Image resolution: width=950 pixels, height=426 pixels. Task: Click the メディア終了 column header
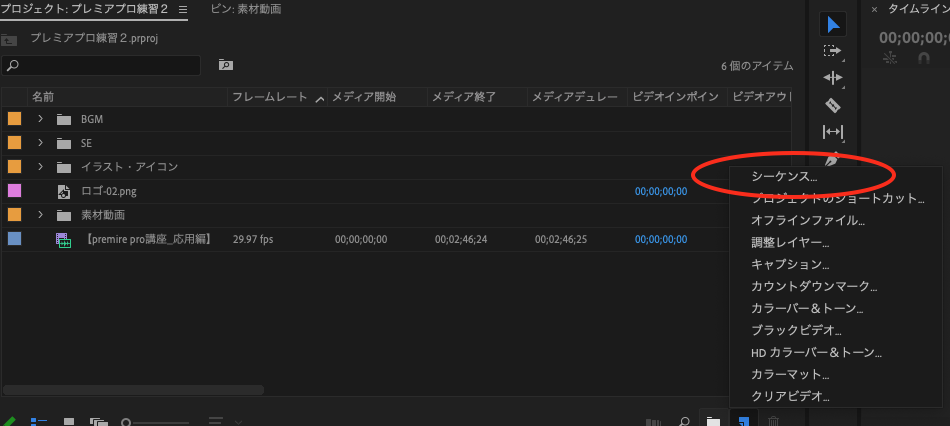point(465,97)
